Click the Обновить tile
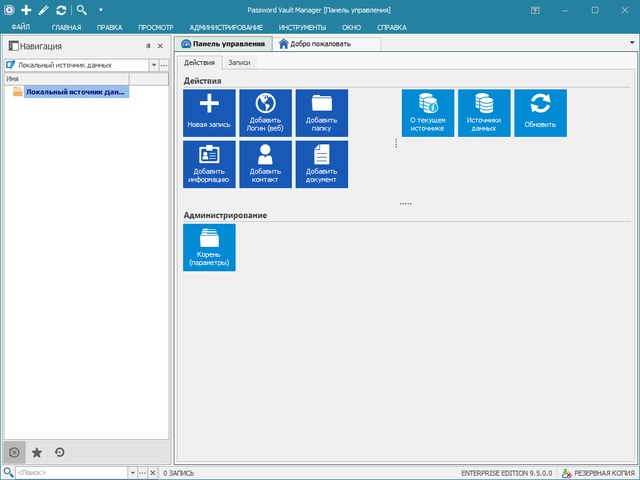Screen dimensions: 640x480 (540, 113)
